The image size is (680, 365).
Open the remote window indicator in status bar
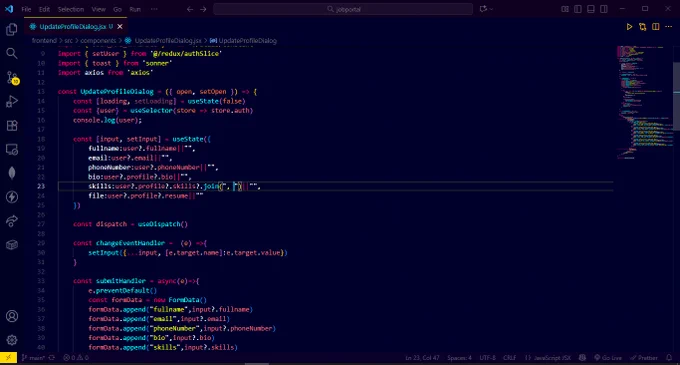click(8, 358)
